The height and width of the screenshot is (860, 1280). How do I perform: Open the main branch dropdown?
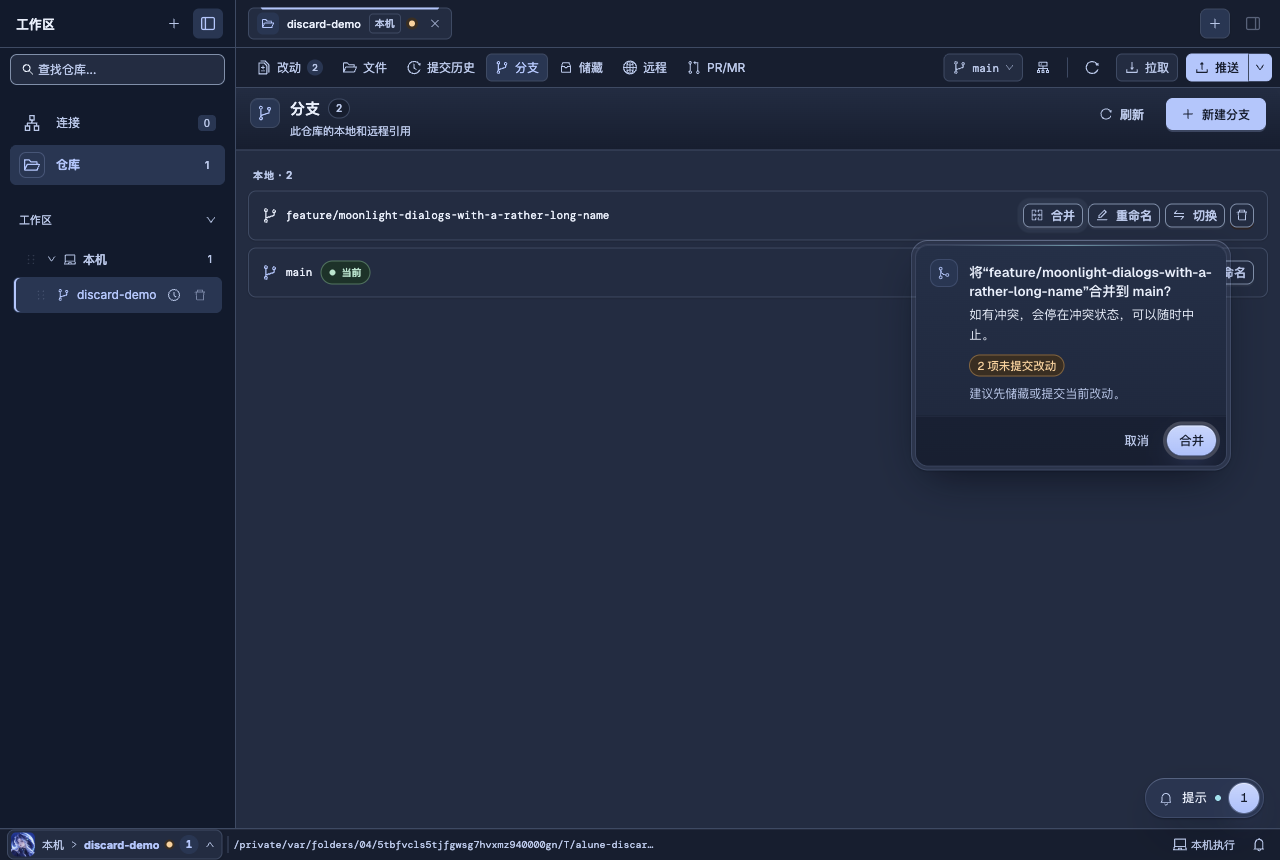point(983,67)
